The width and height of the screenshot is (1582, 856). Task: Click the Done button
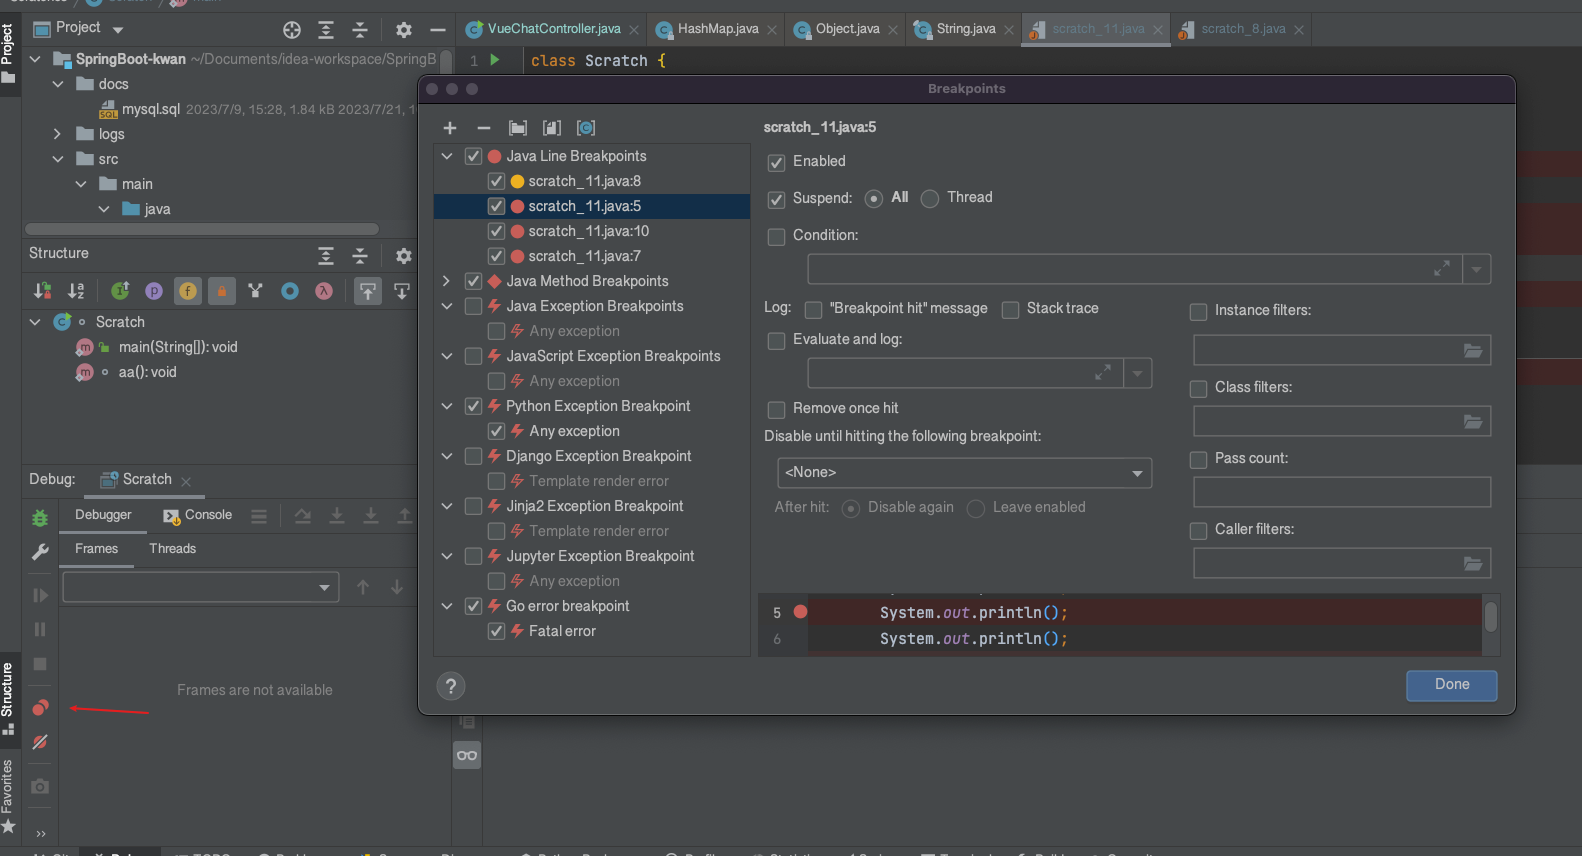tap(1452, 685)
